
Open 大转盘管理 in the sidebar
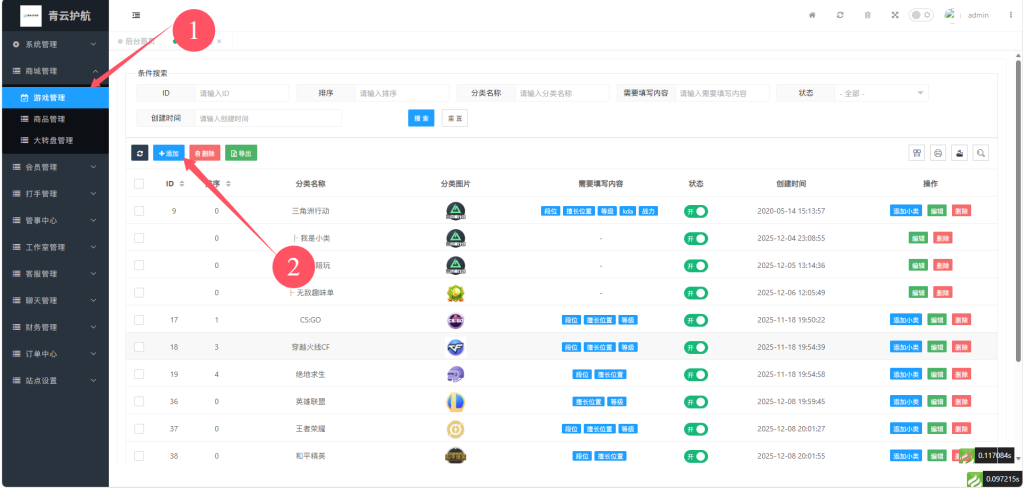[x=54, y=140]
